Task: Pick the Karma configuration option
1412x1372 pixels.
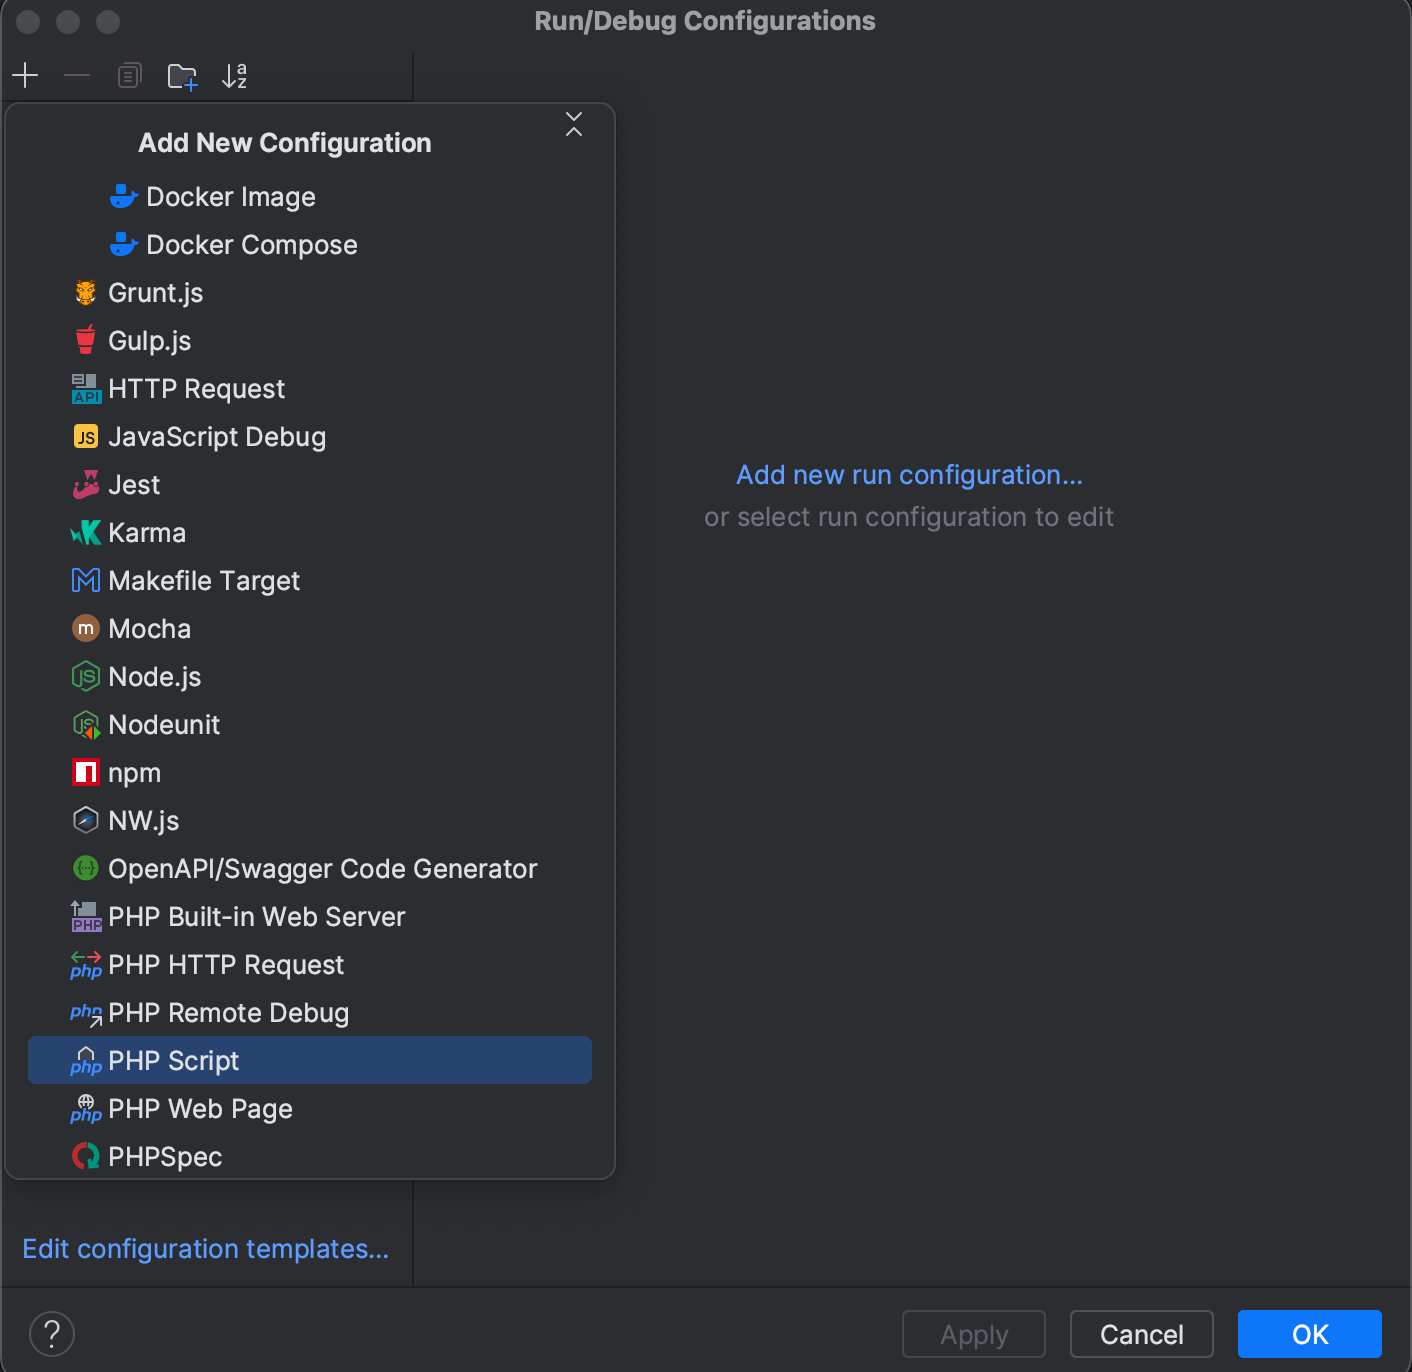Action: coord(147,532)
